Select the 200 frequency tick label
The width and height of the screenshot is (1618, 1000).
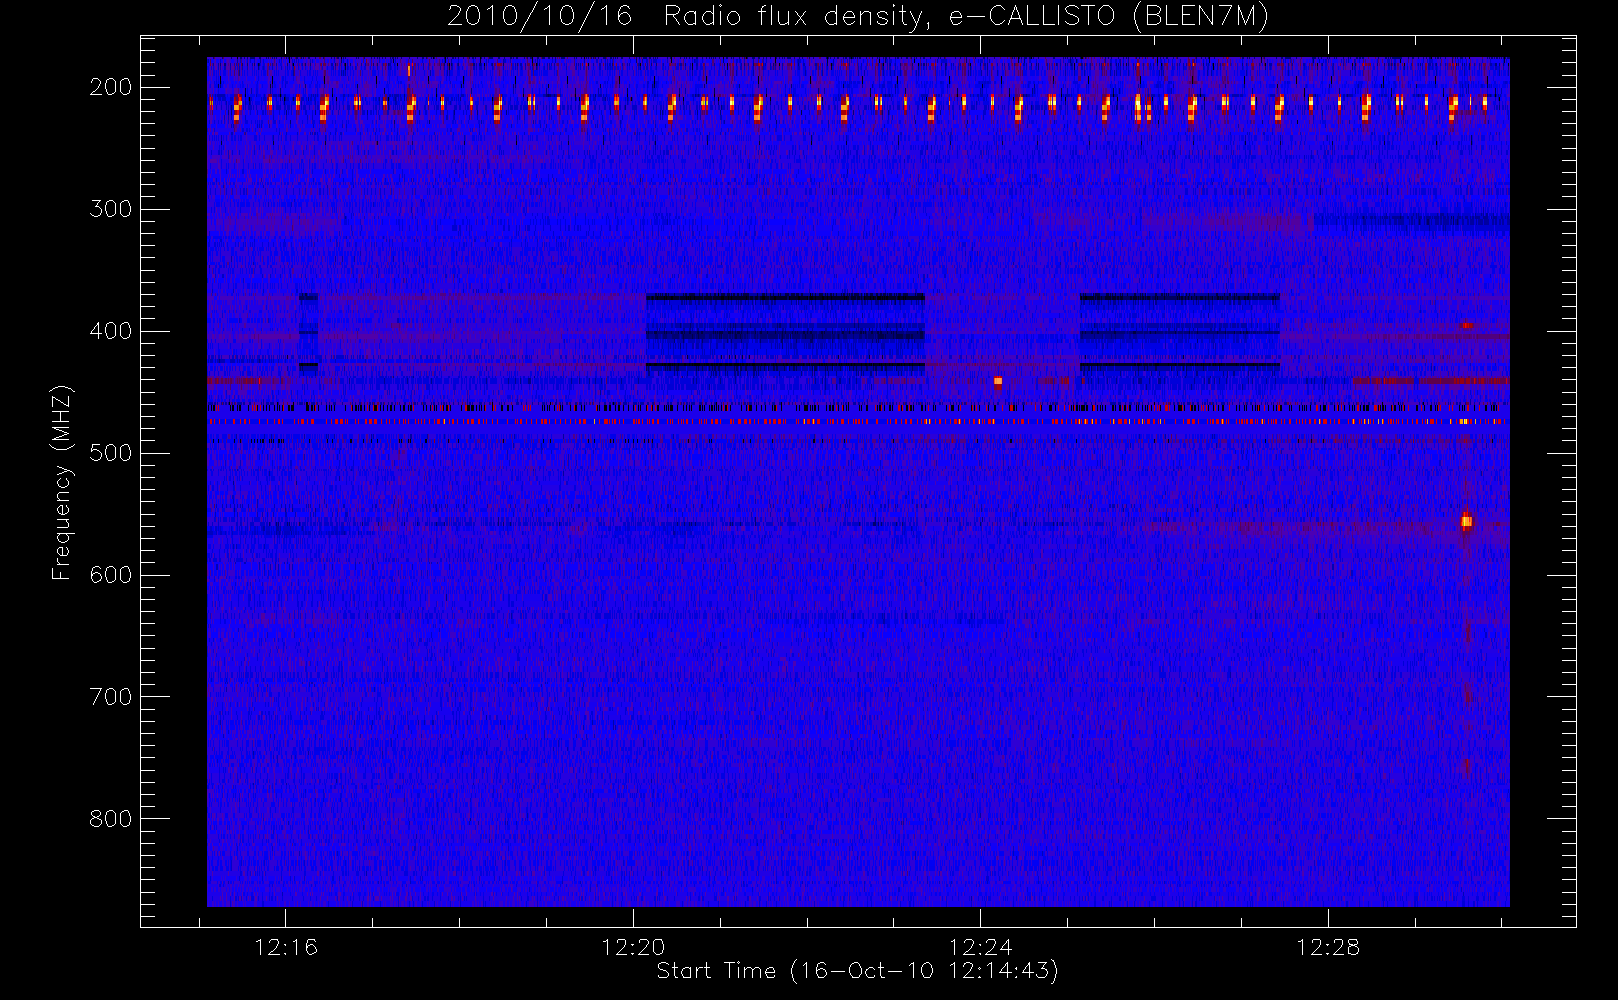point(111,87)
